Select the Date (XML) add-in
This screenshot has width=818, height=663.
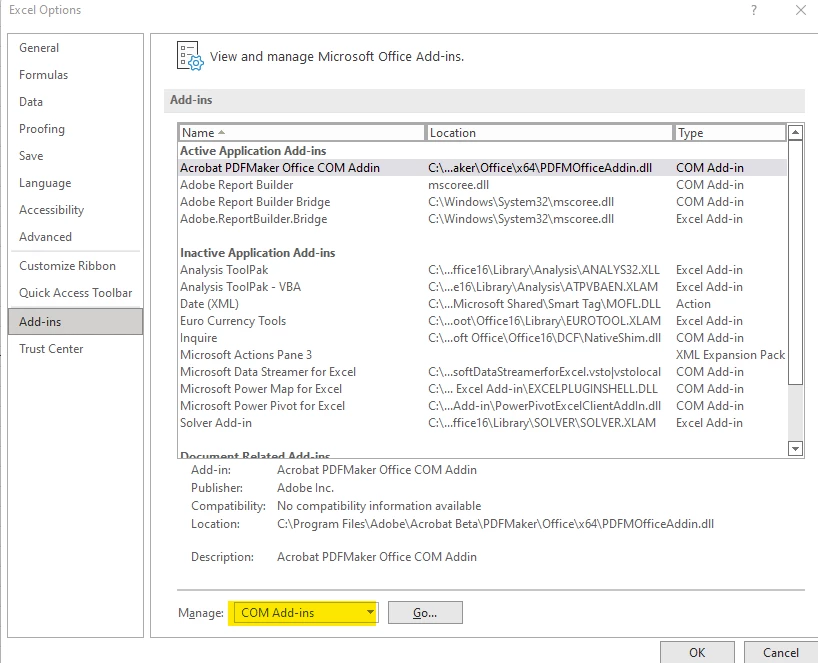point(483,304)
